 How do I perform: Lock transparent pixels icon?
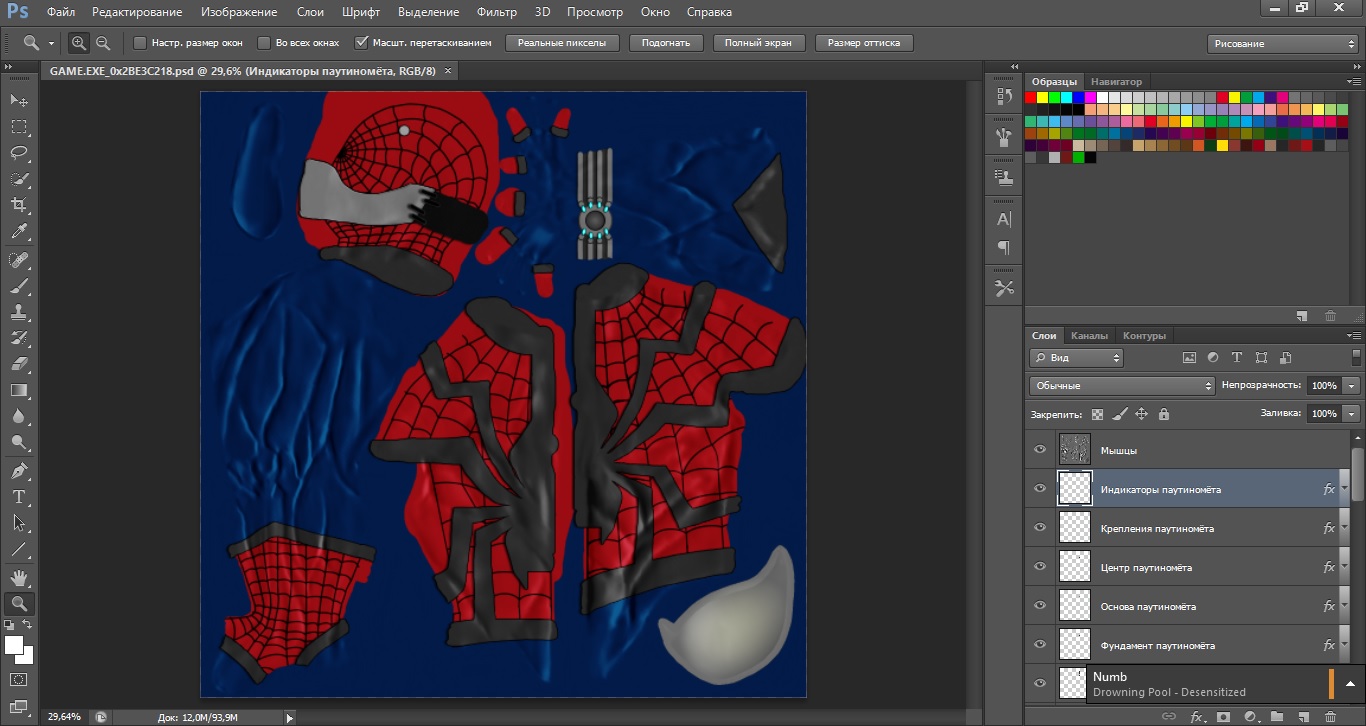(x=1097, y=414)
